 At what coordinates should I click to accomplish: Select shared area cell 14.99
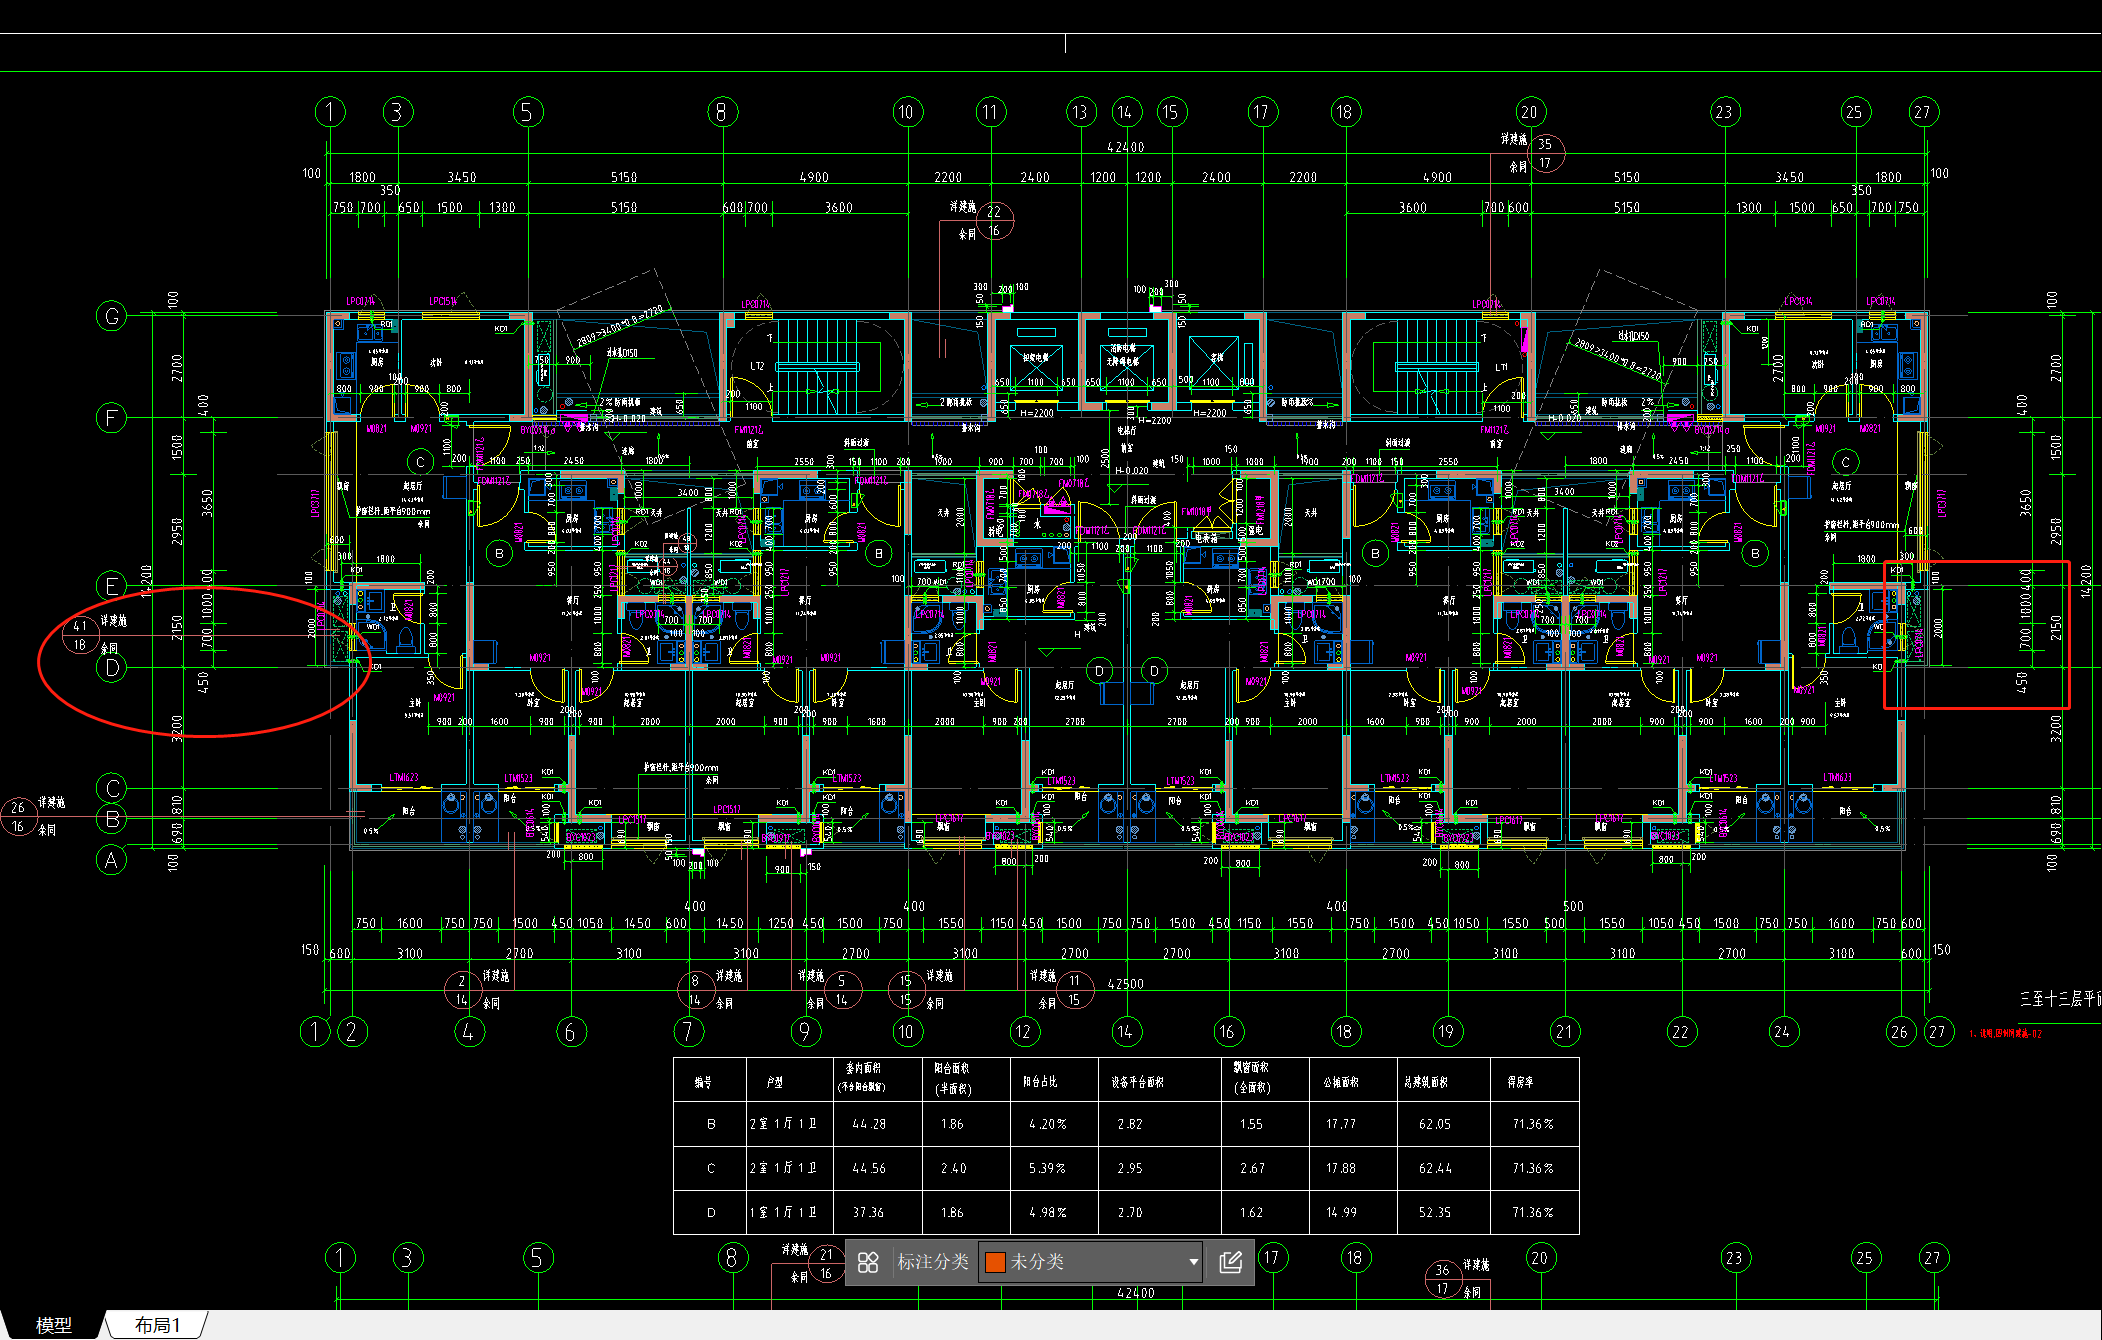tap(1341, 1212)
